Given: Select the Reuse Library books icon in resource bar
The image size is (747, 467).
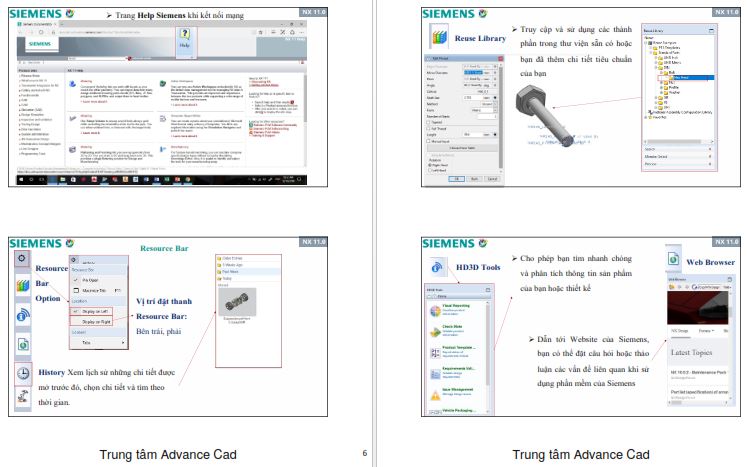Looking at the screenshot, I should pos(21,287).
